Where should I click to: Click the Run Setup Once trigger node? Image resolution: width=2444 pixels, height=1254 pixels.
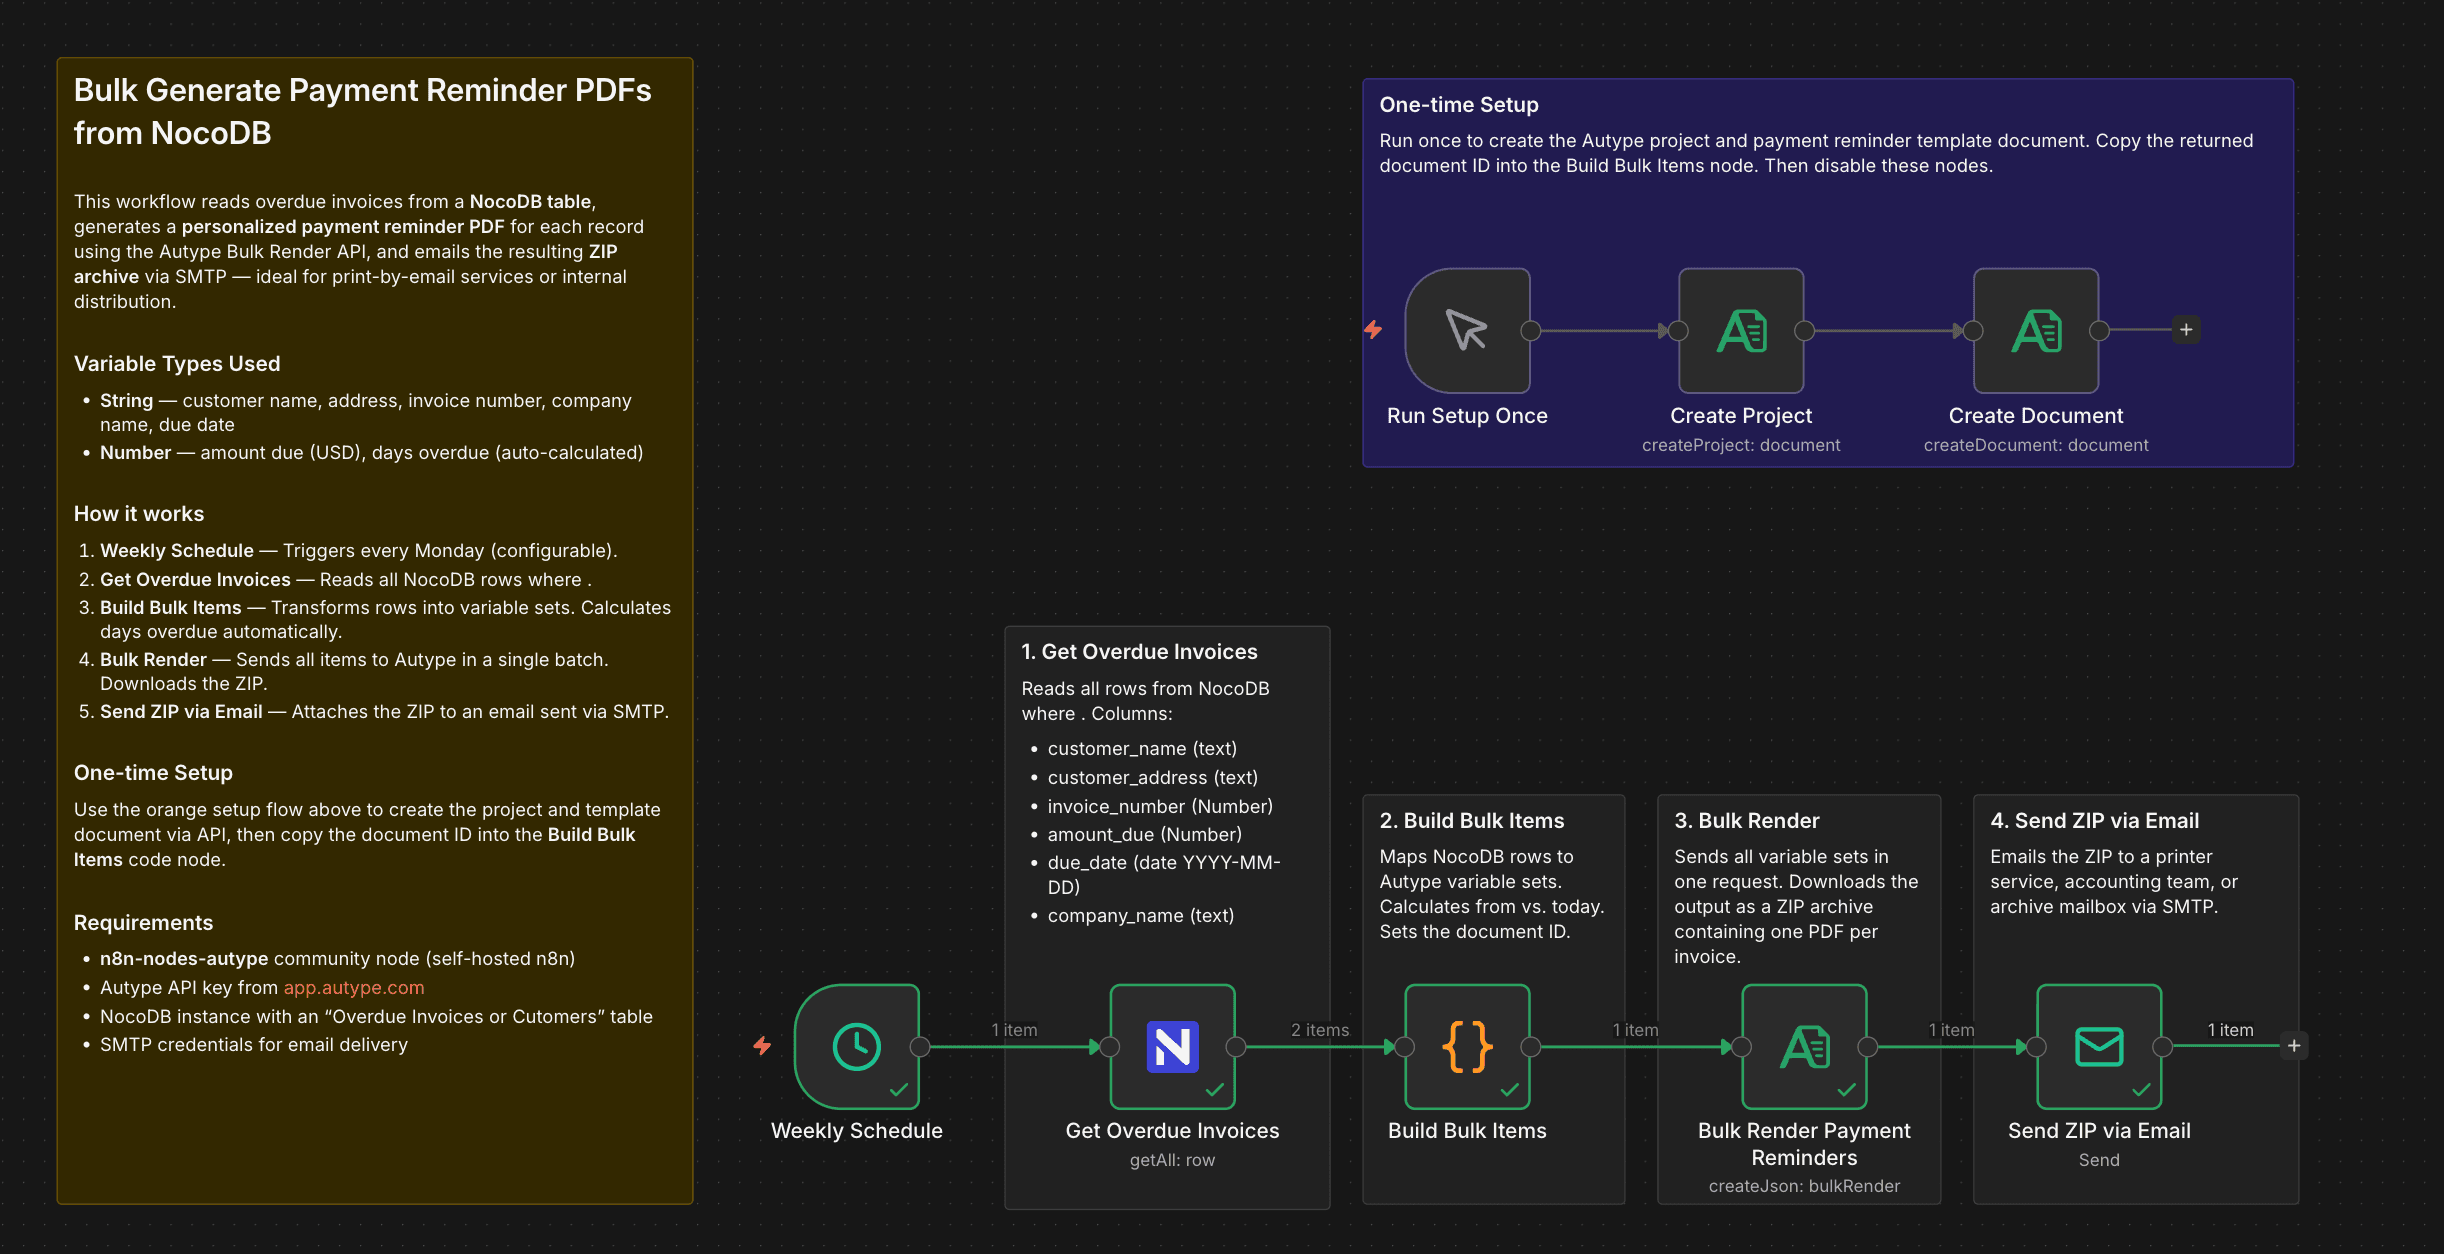pos(1466,330)
